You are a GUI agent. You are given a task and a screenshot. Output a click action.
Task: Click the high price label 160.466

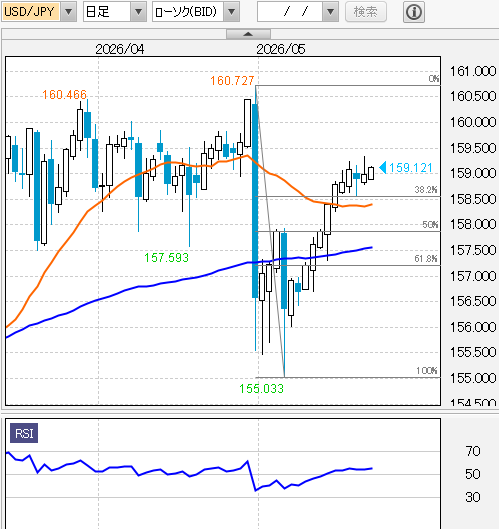tap(64, 95)
